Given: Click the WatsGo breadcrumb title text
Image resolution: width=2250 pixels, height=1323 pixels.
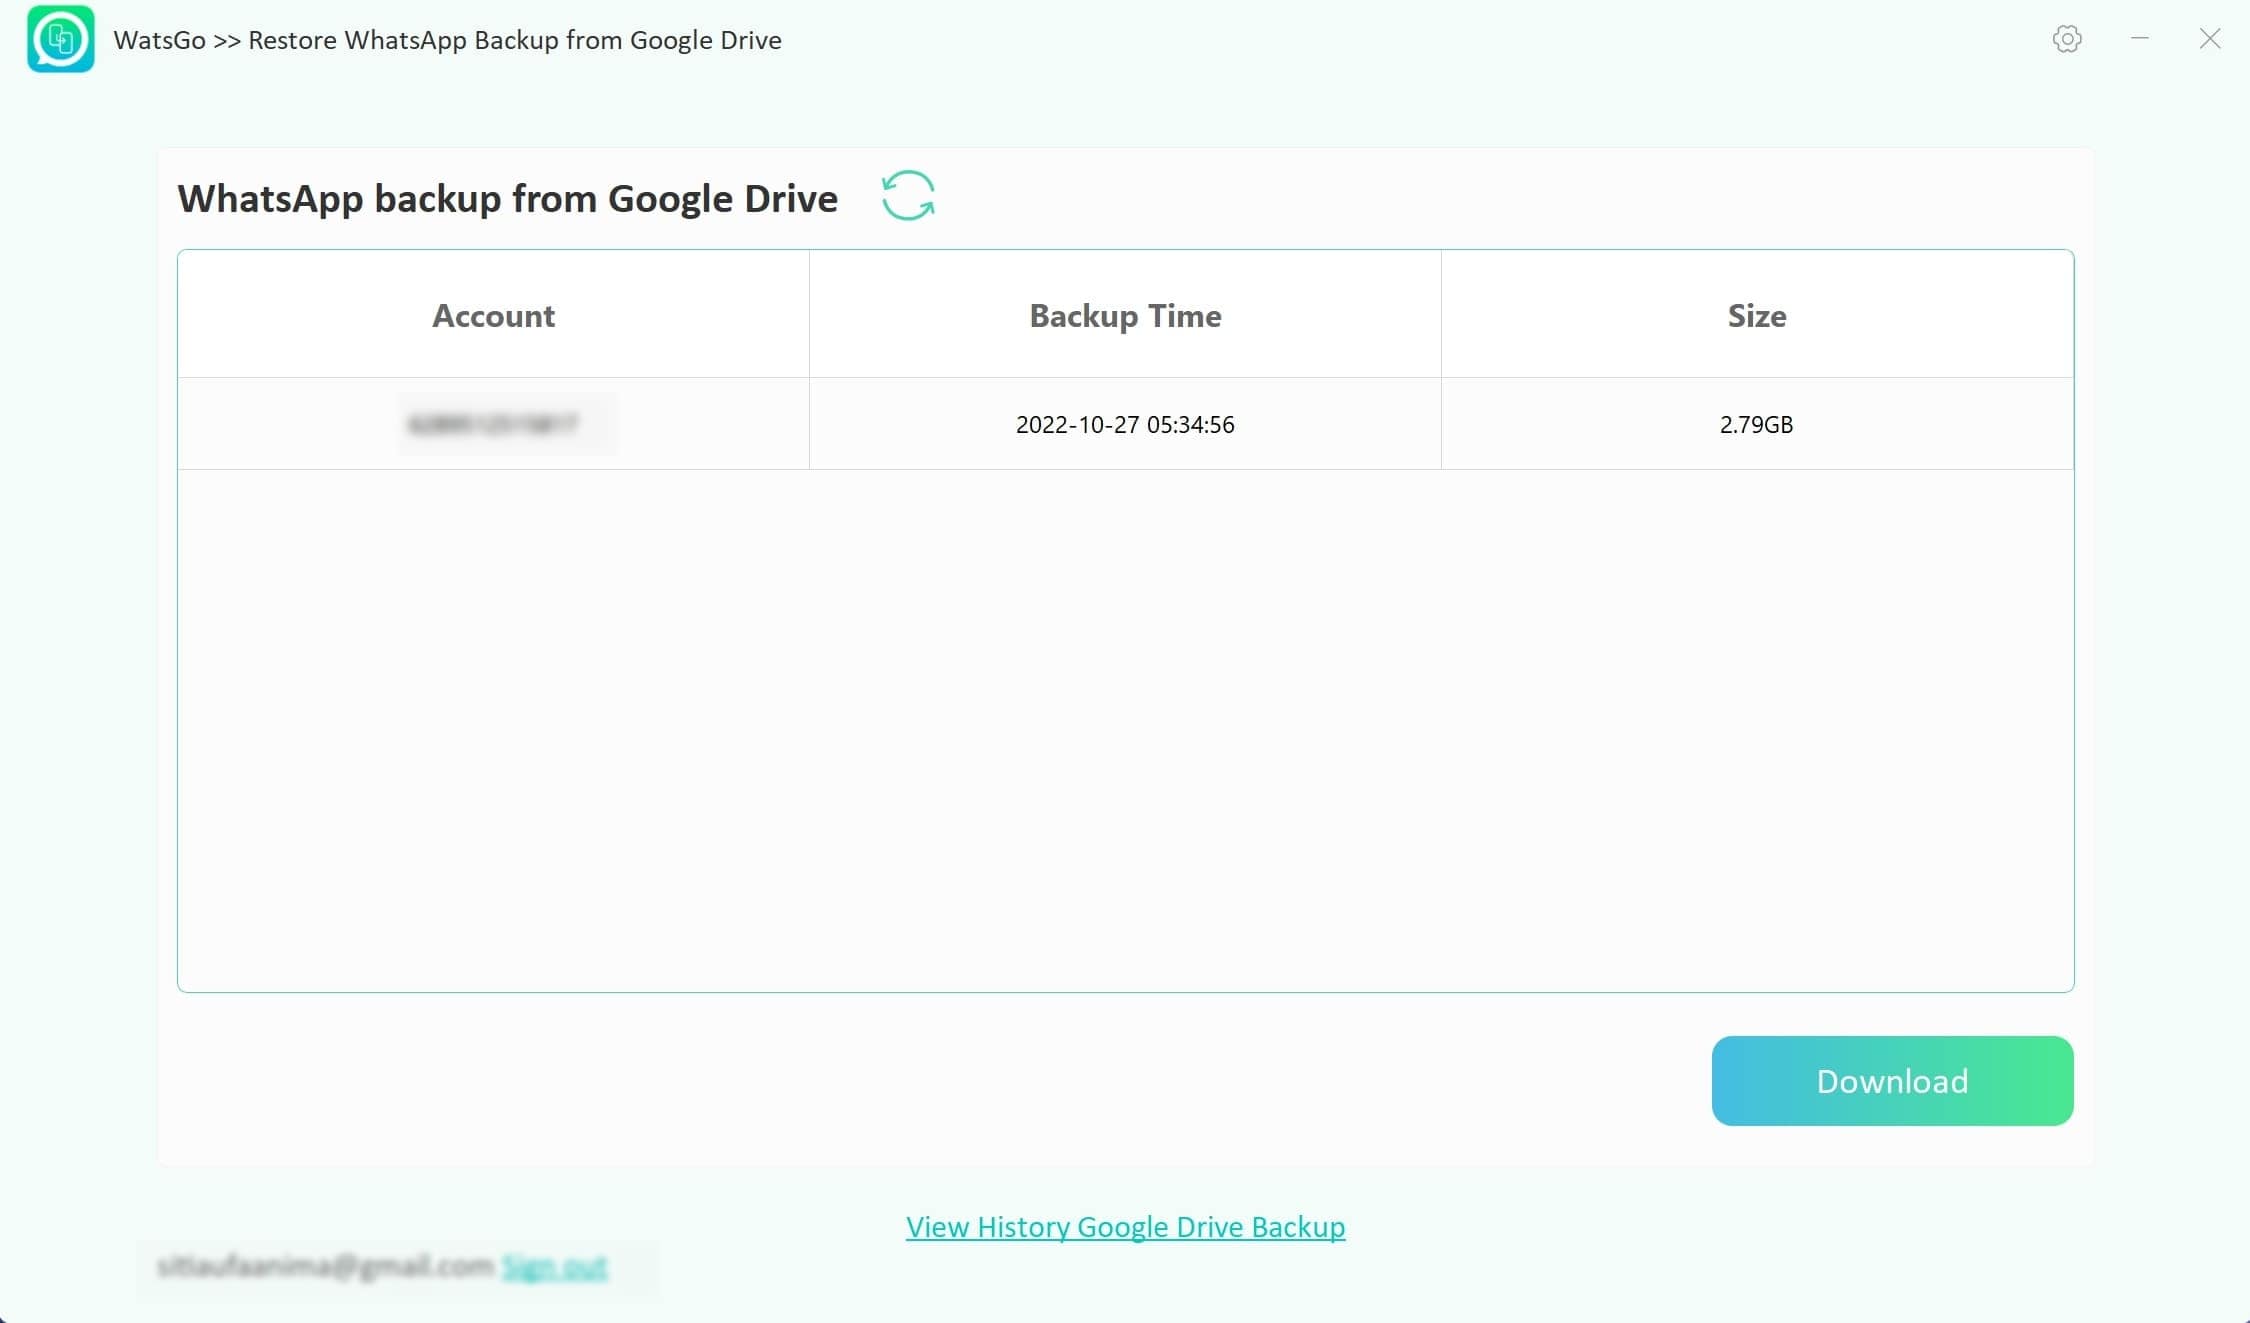Looking at the screenshot, I should [x=159, y=40].
